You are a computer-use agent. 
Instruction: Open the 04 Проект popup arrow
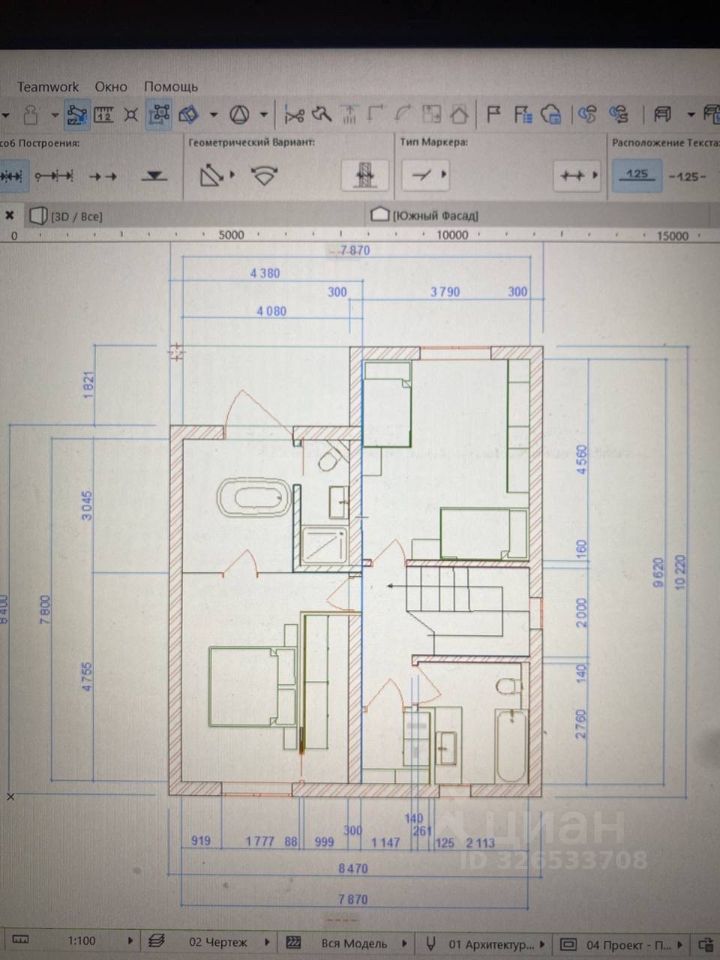(x=680, y=945)
